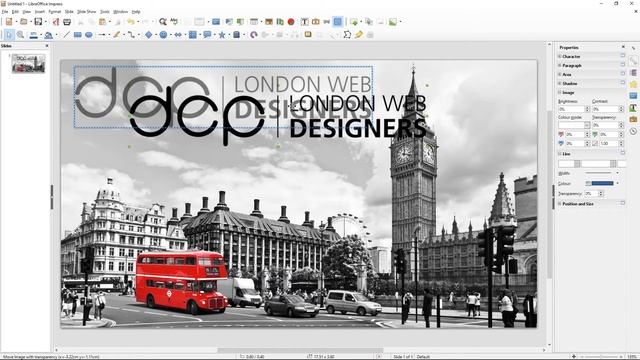Open the Navigator compass tab in the sidebar
The height and width of the screenshot is (360, 640).
click(633, 131)
